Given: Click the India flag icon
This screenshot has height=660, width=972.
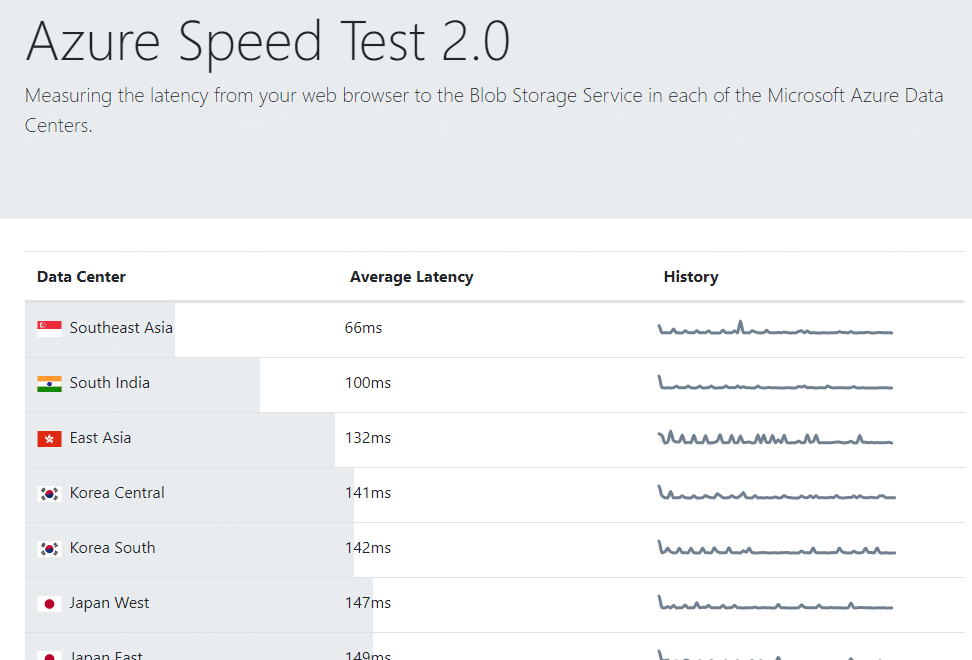Looking at the screenshot, I should [x=49, y=383].
